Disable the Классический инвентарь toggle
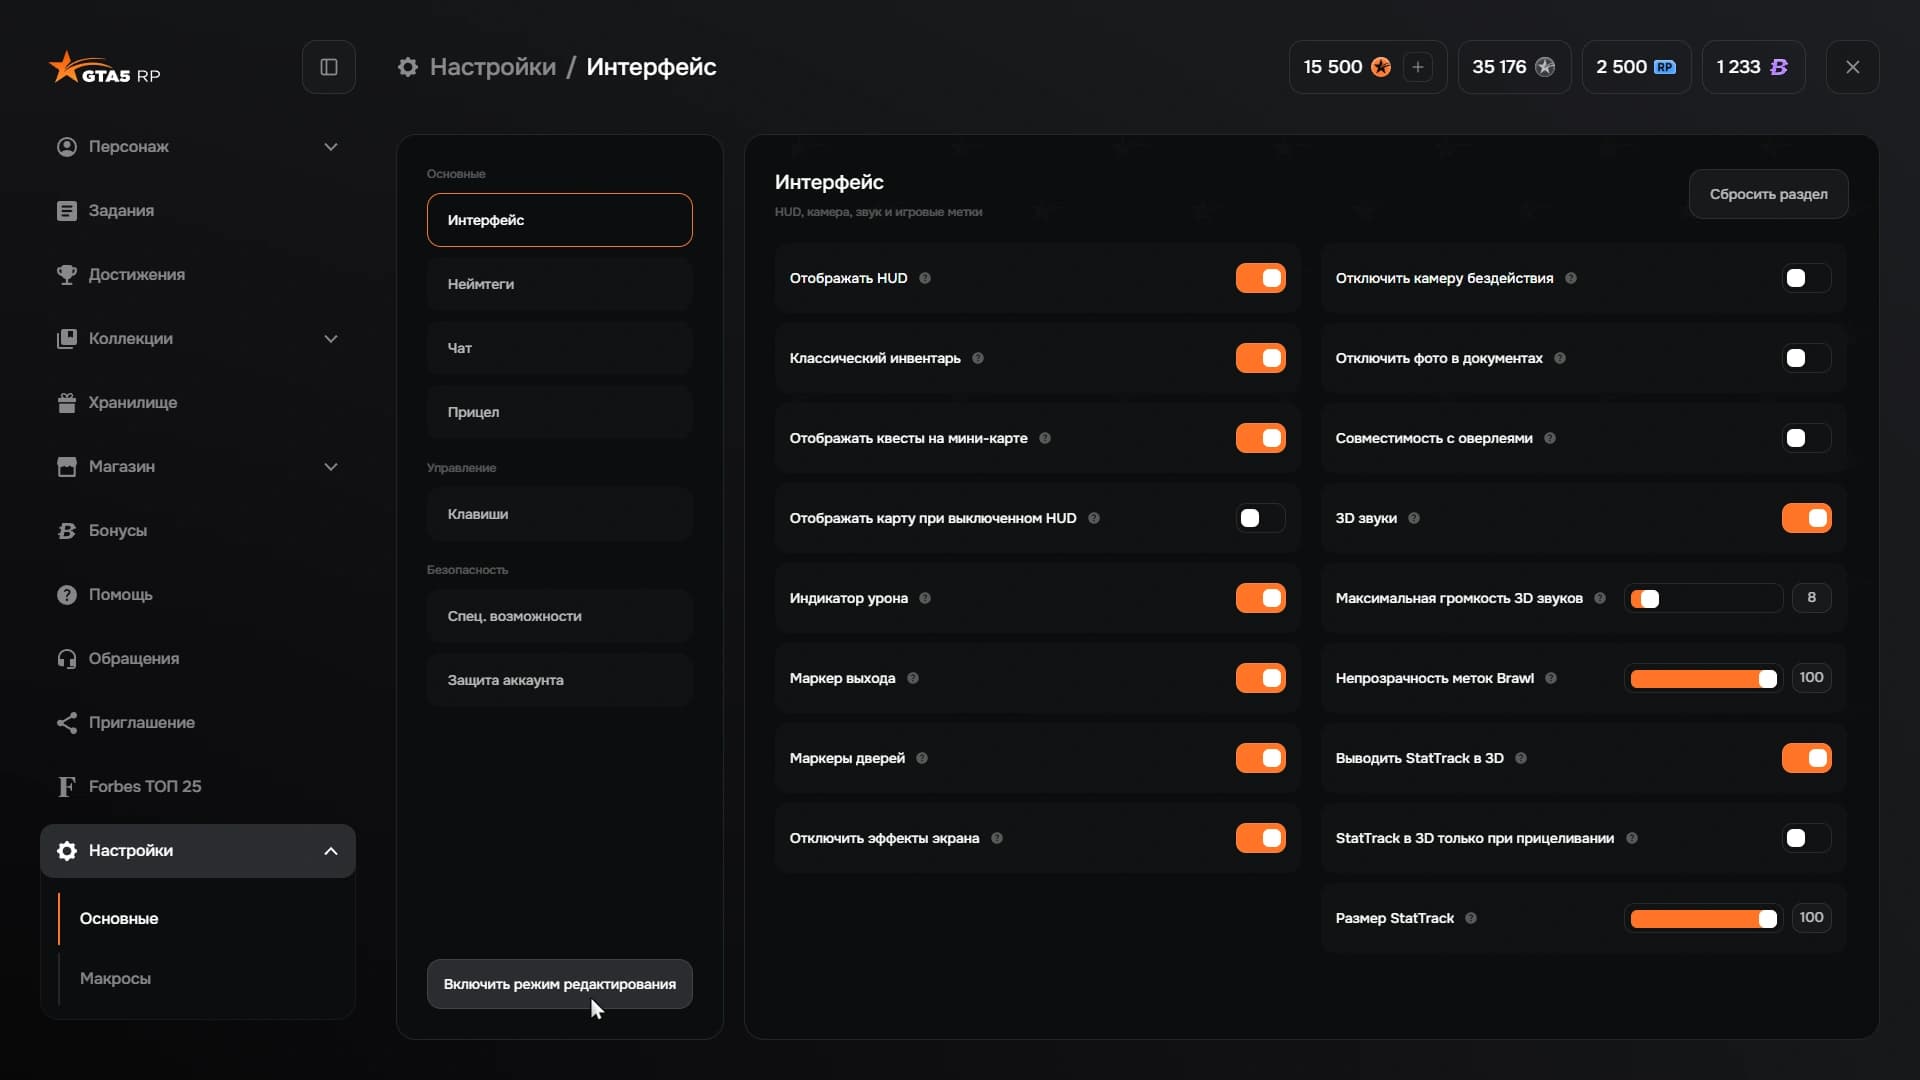Screen dimensions: 1920x1080 tap(1260, 358)
